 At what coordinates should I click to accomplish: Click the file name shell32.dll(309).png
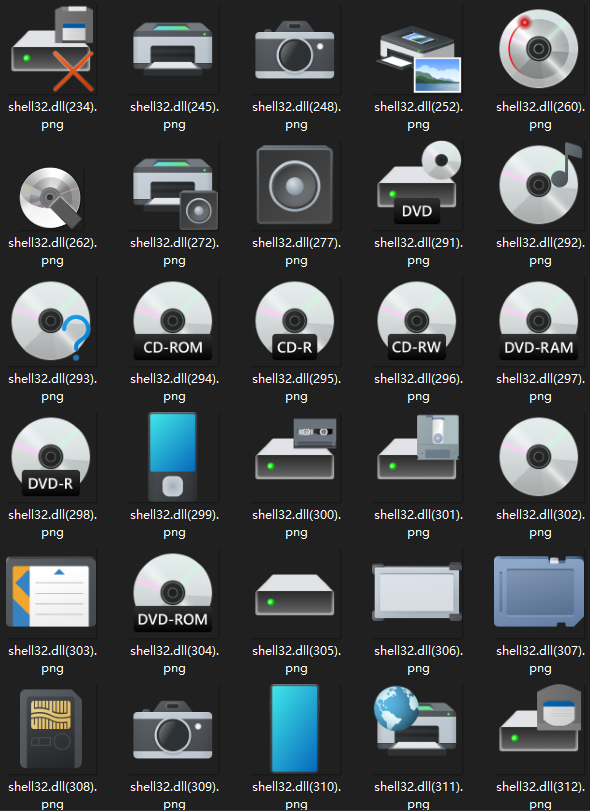[175, 795]
